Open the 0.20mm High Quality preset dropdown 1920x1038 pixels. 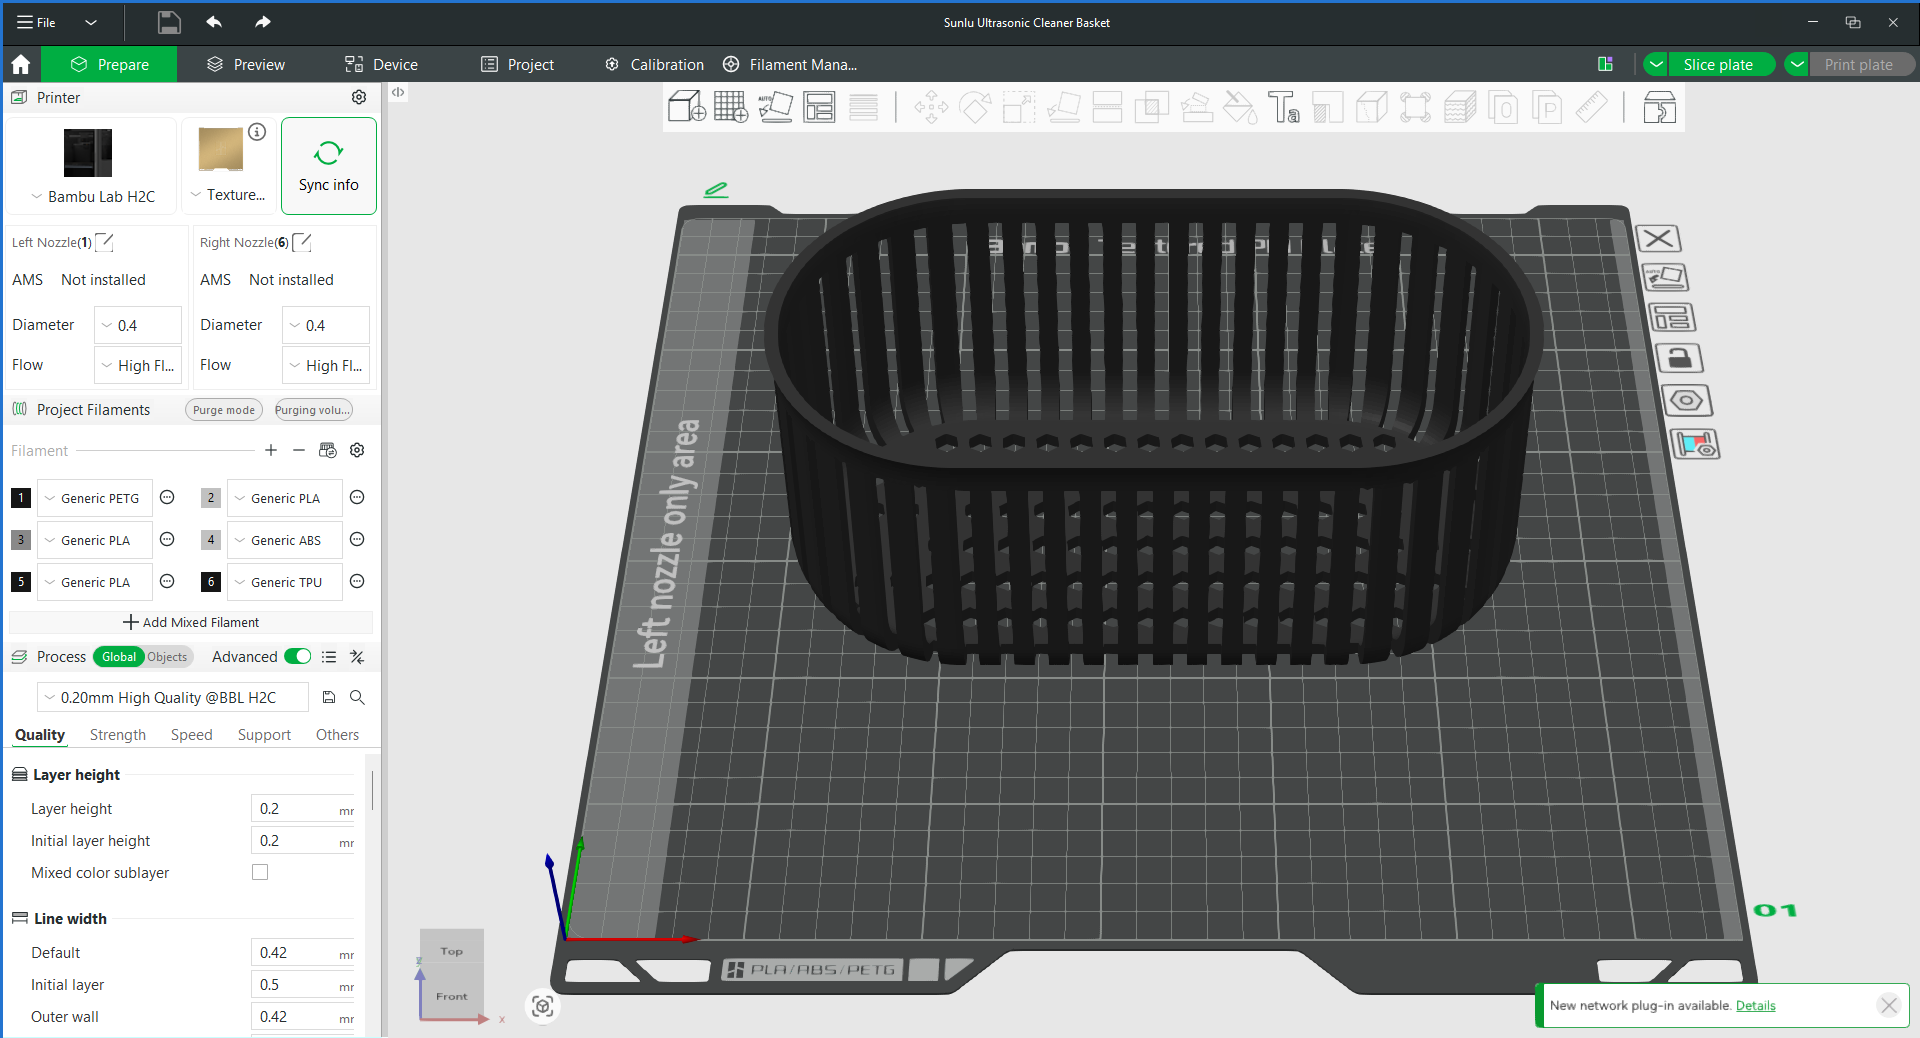(x=173, y=697)
